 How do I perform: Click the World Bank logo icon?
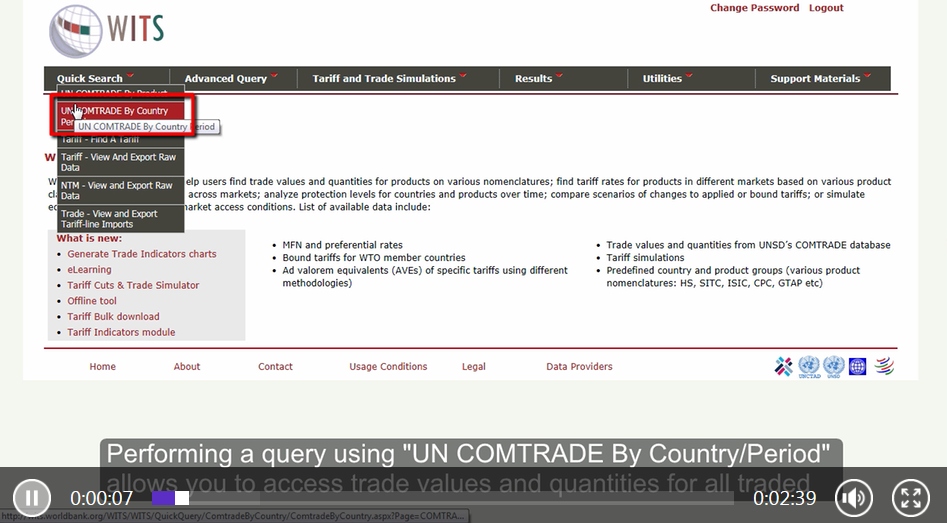(x=857, y=367)
